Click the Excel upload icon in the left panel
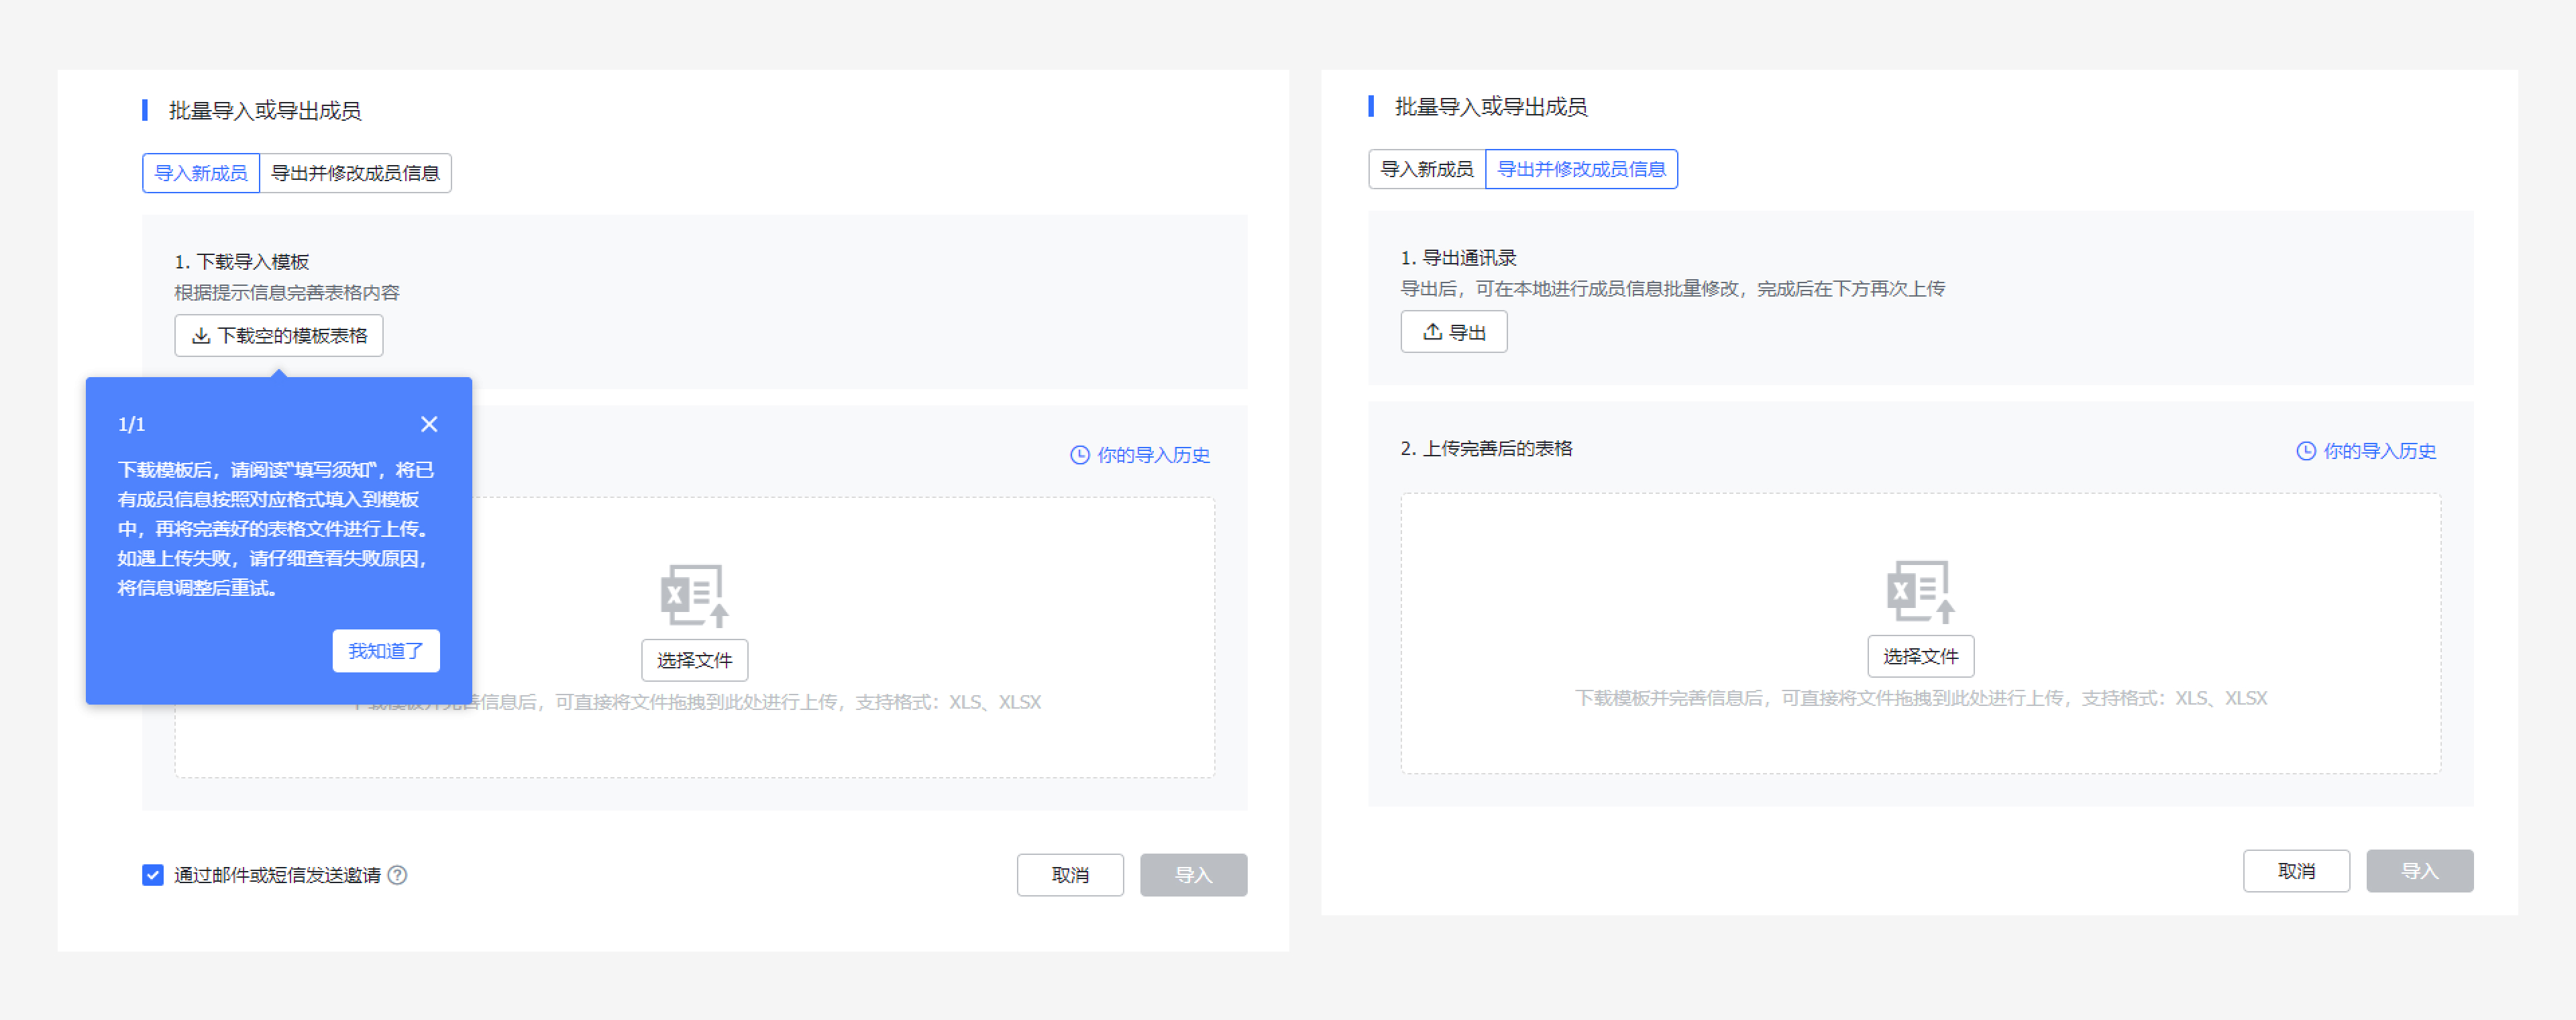The height and width of the screenshot is (1020, 2576). coord(694,595)
